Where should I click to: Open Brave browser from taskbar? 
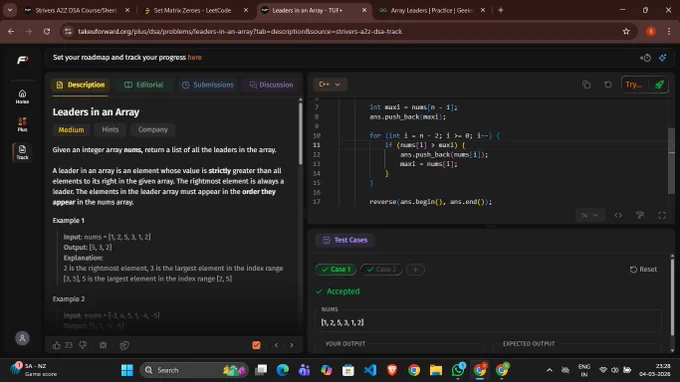[392, 370]
